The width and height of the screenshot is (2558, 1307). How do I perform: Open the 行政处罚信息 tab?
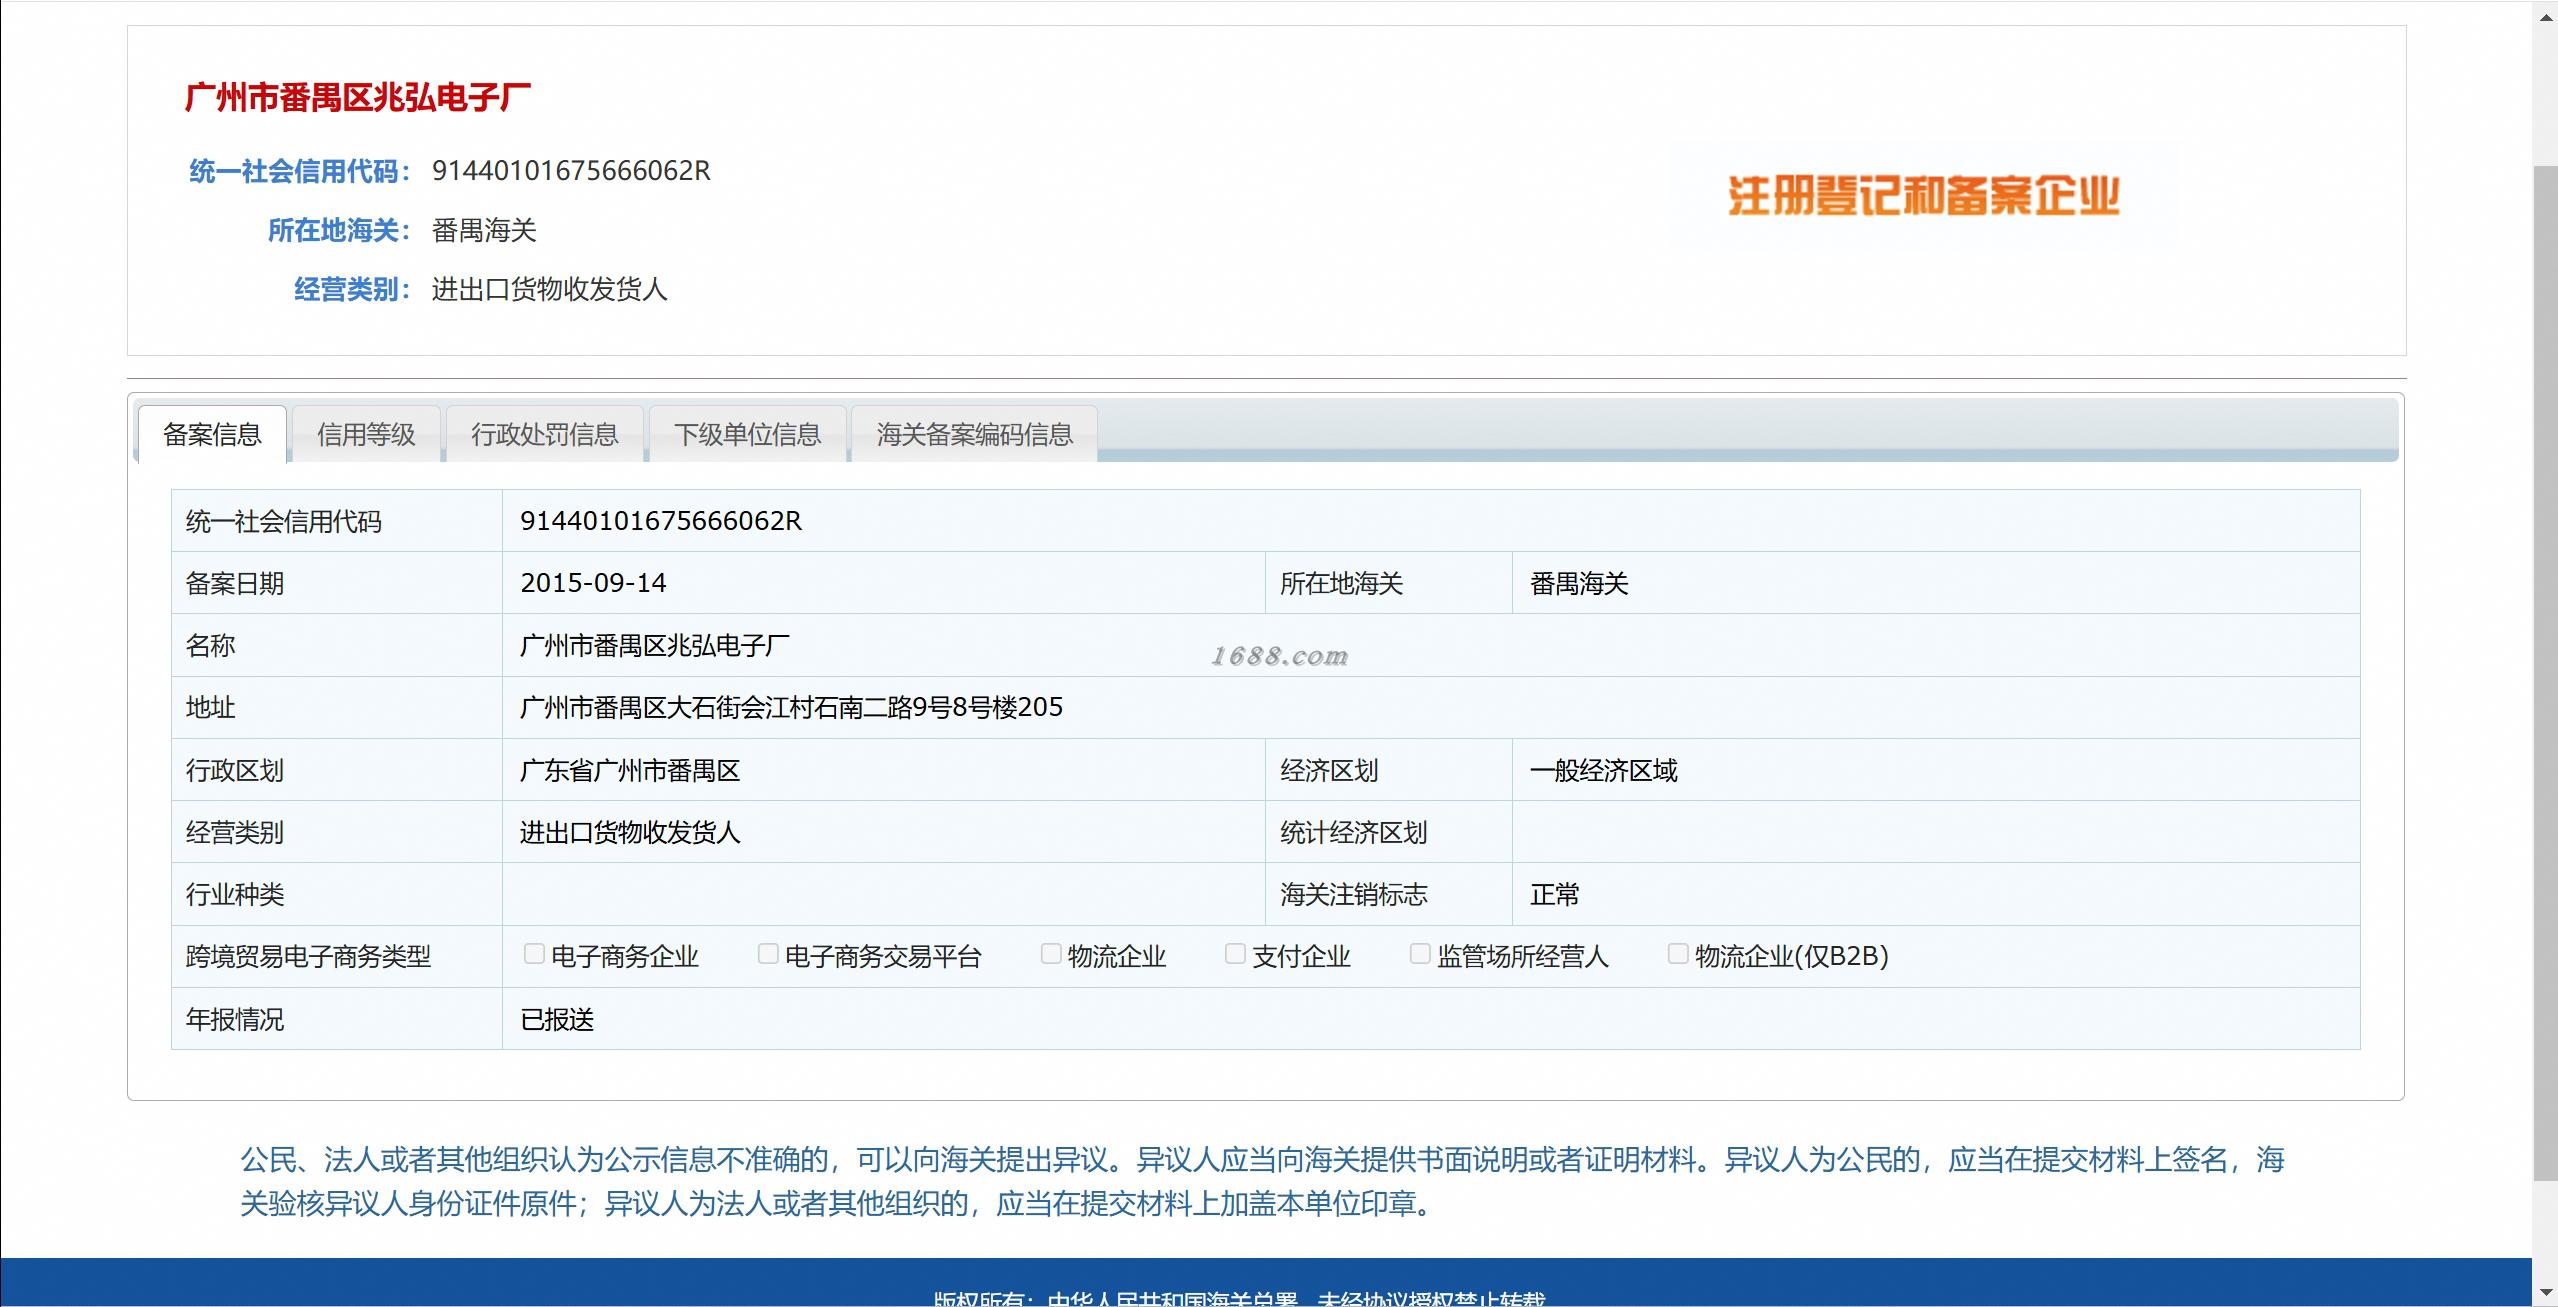coord(544,434)
